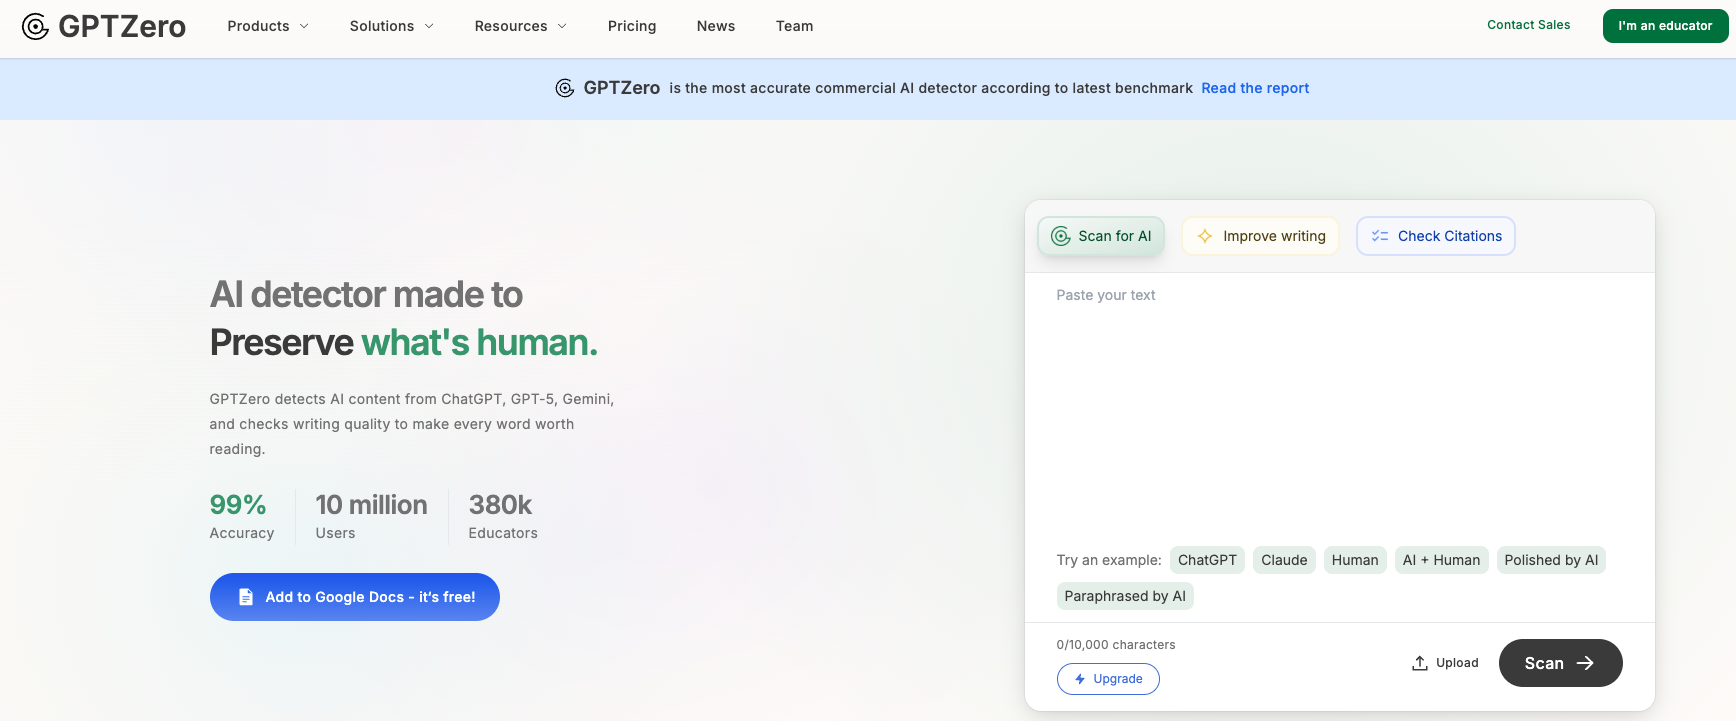The width and height of the screenshot is (1736, 721).
Task: Open the News page
Action: tap(716, 26)
